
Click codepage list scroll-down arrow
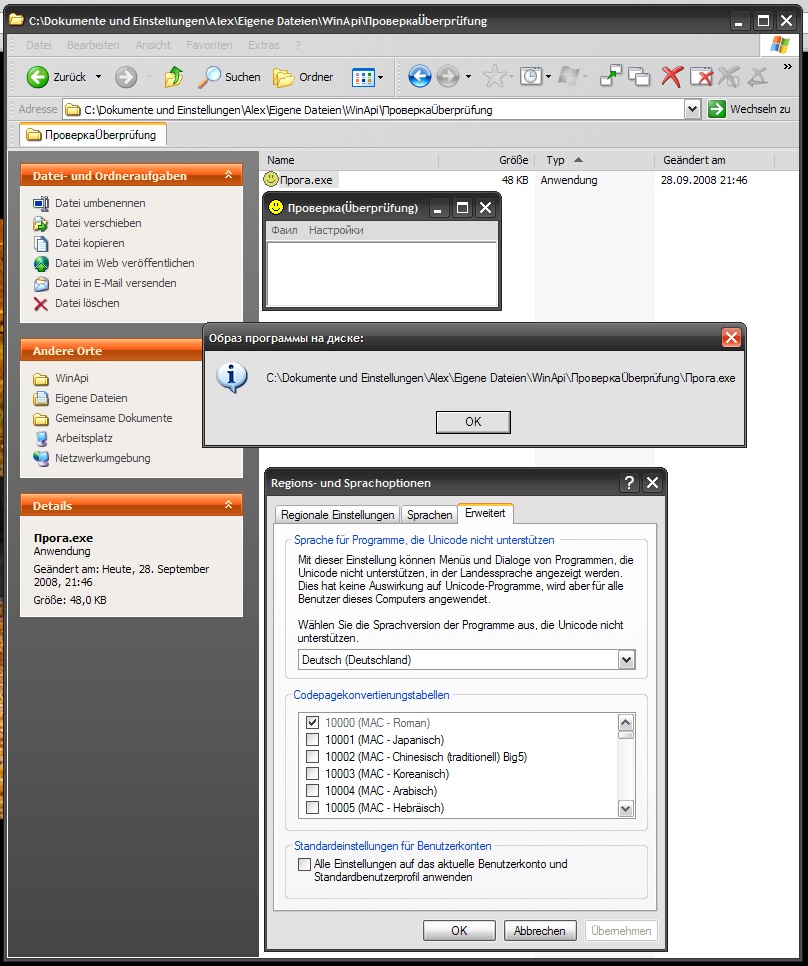tap(626, 809)
